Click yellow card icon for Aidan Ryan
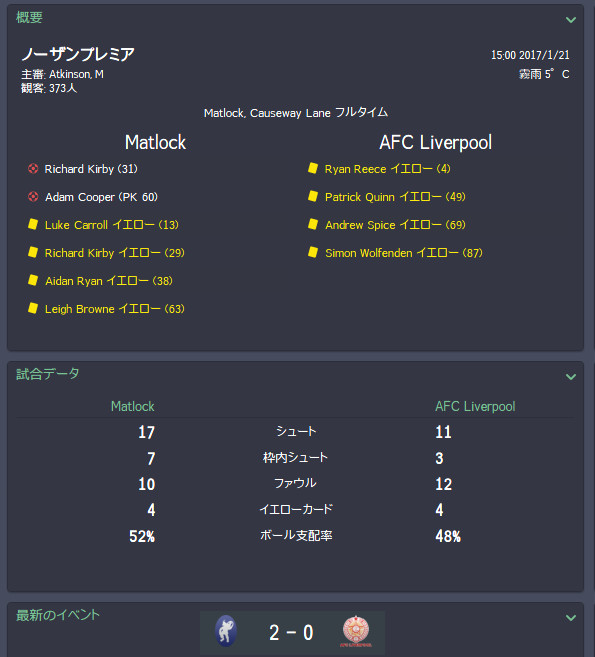Image resolution: width=595 pixels, height=657 pixels. 33,280
